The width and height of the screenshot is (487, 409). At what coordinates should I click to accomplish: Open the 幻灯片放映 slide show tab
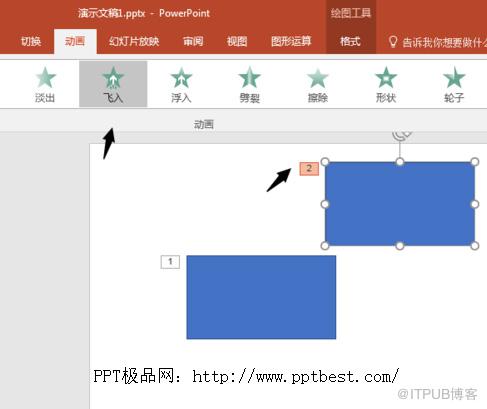[x=134, y=41]
